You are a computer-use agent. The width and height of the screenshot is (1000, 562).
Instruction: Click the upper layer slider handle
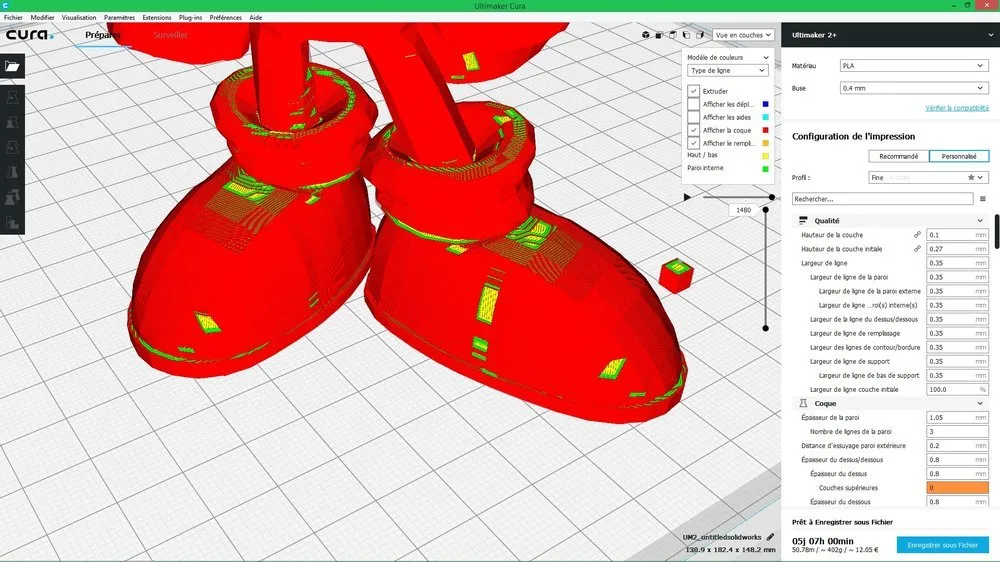pyautogui.click(x=766, y=209)
